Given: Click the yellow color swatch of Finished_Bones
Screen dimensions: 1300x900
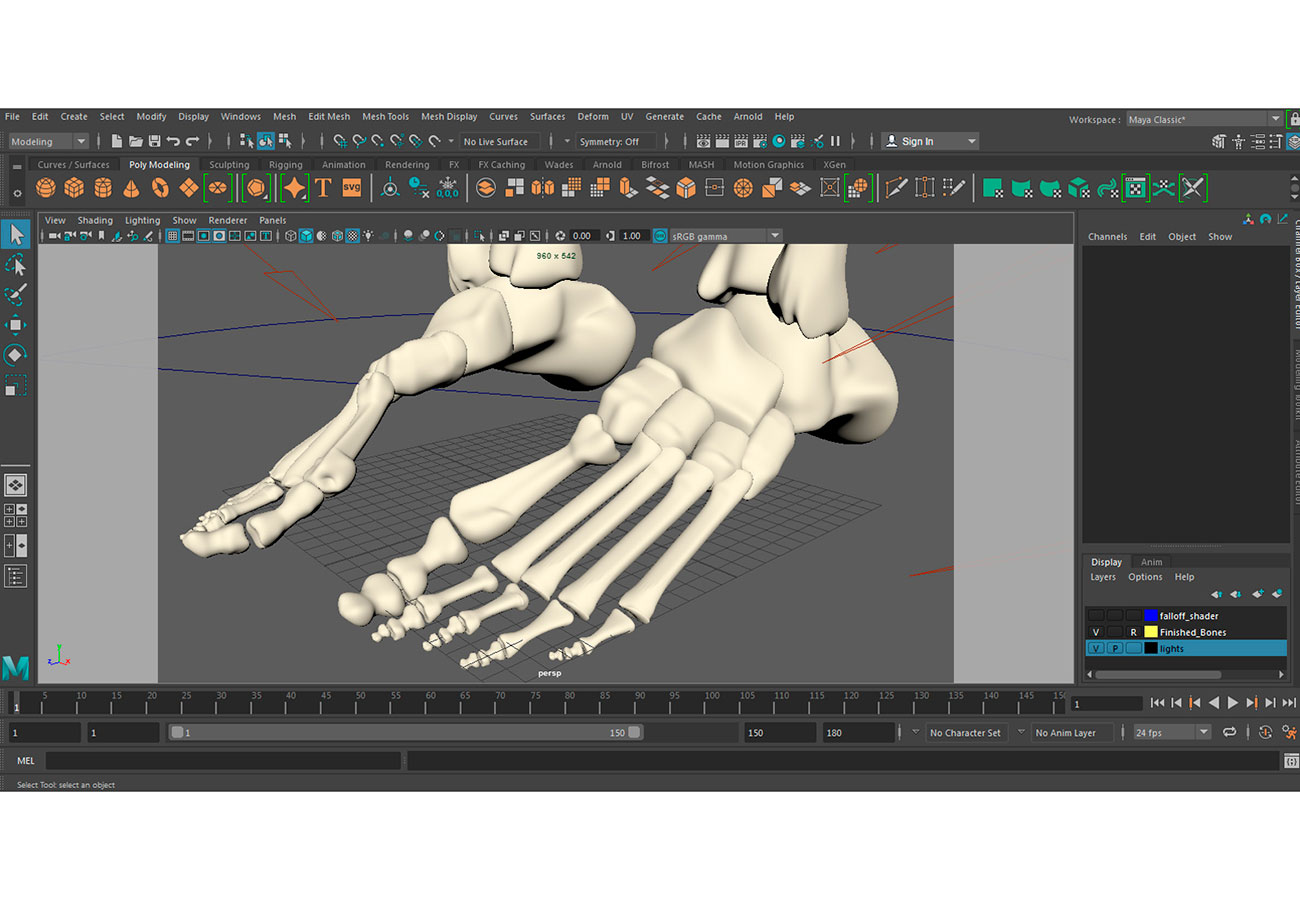Looking at the screenshot, I should 1151,632.
